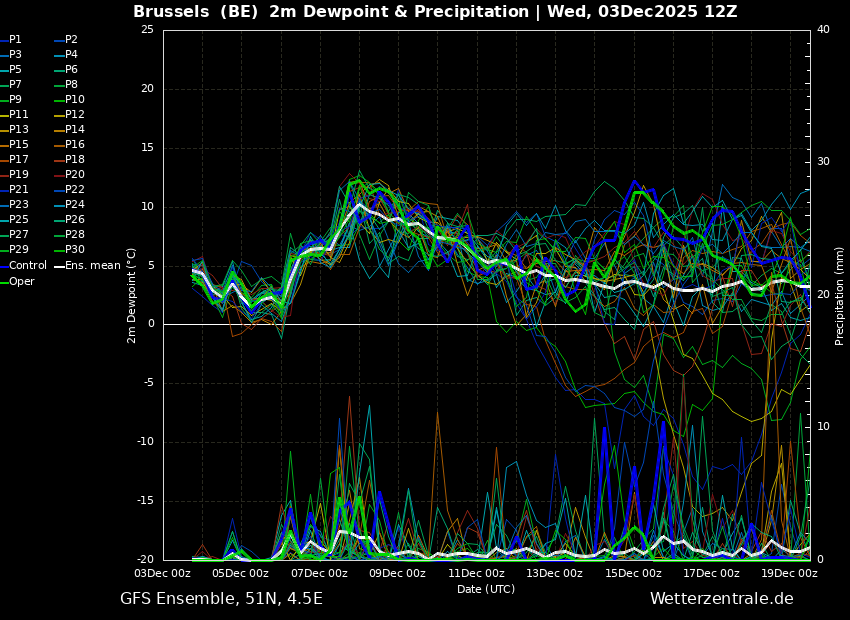Toggle the P10 ensemble member in legend
This screenshot has width=850, height=620.
(74, 100)
